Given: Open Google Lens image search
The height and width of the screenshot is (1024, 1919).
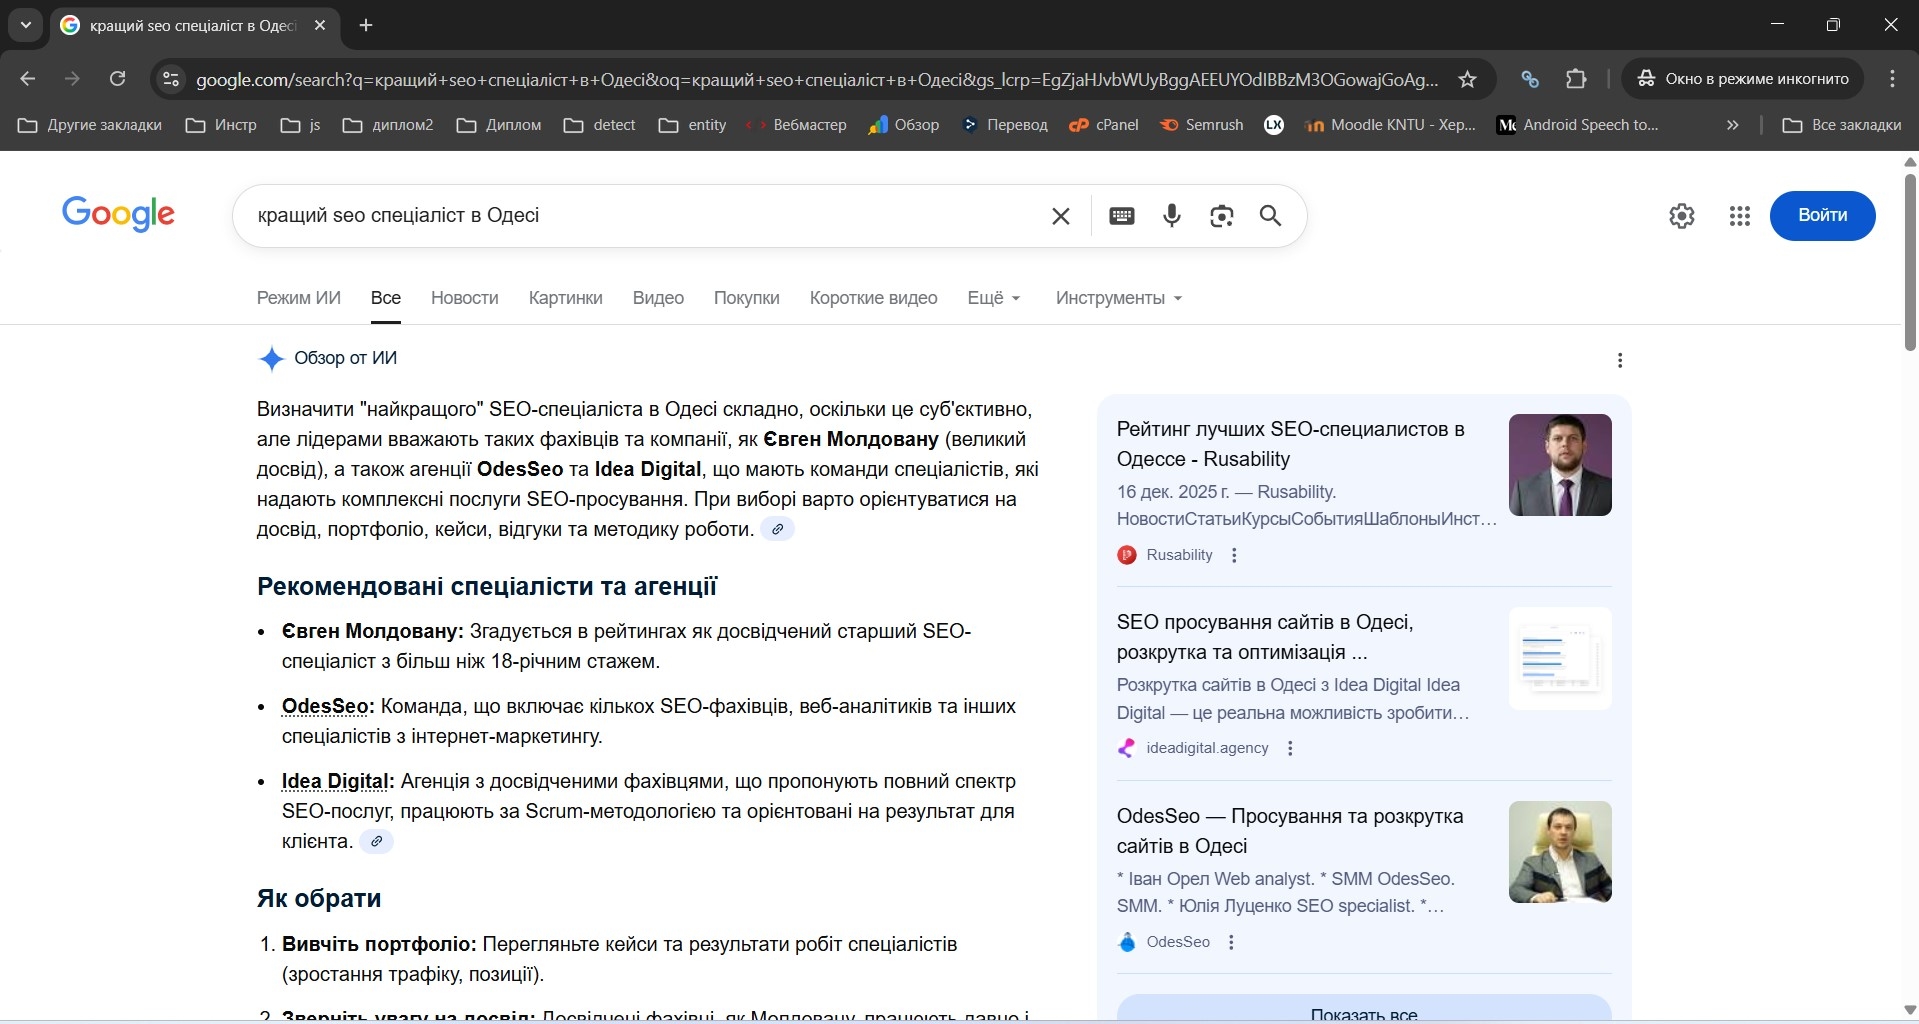Looking at the screenshot, I should pos(1221,215).
